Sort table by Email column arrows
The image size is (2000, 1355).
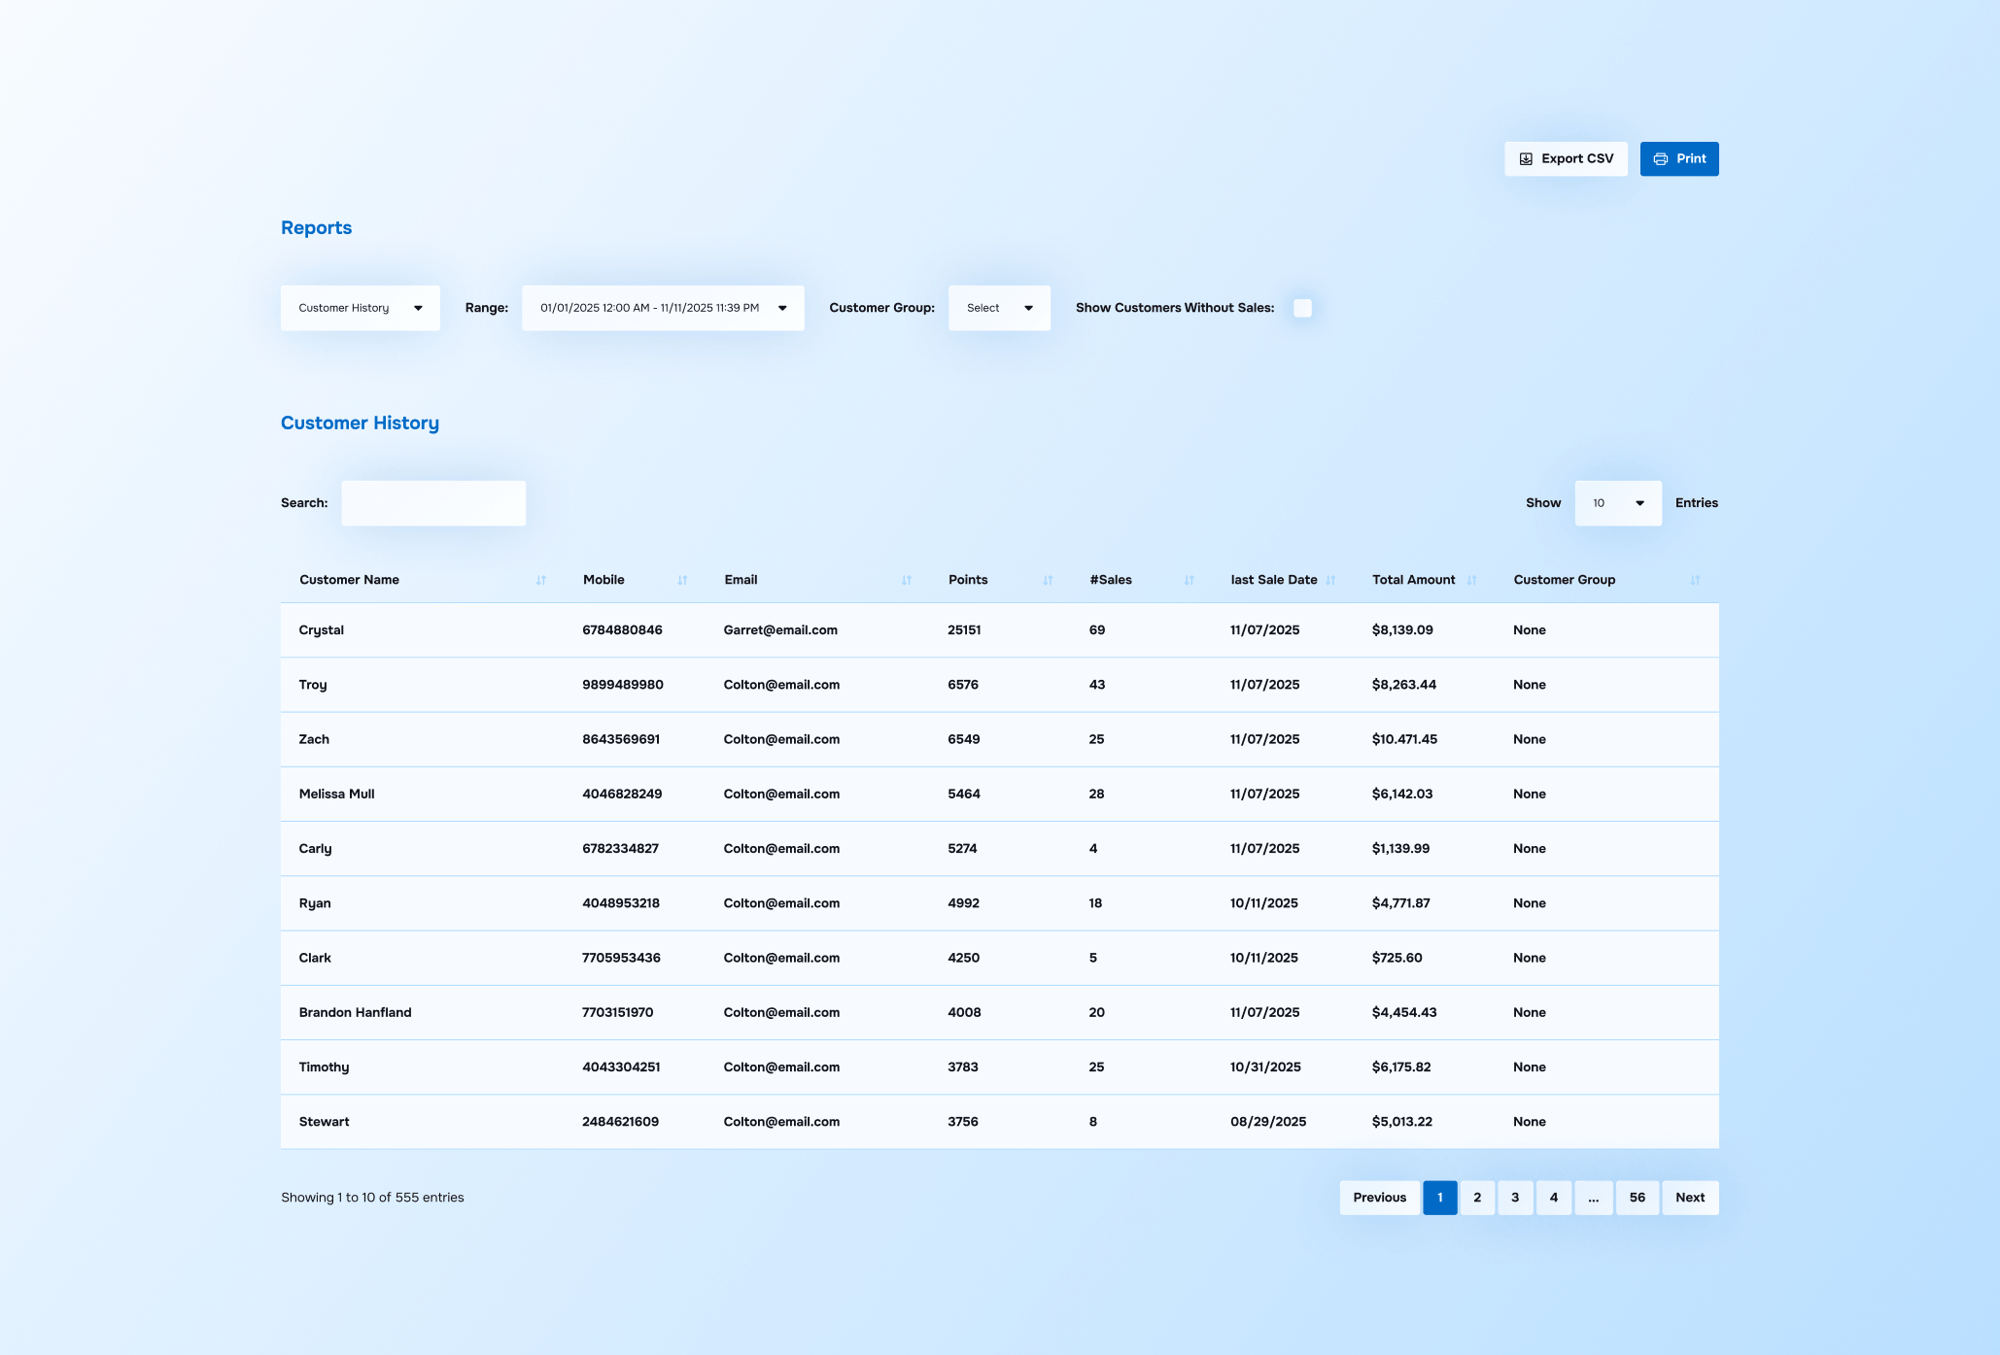pyautogui.click(x=906, y=580)
